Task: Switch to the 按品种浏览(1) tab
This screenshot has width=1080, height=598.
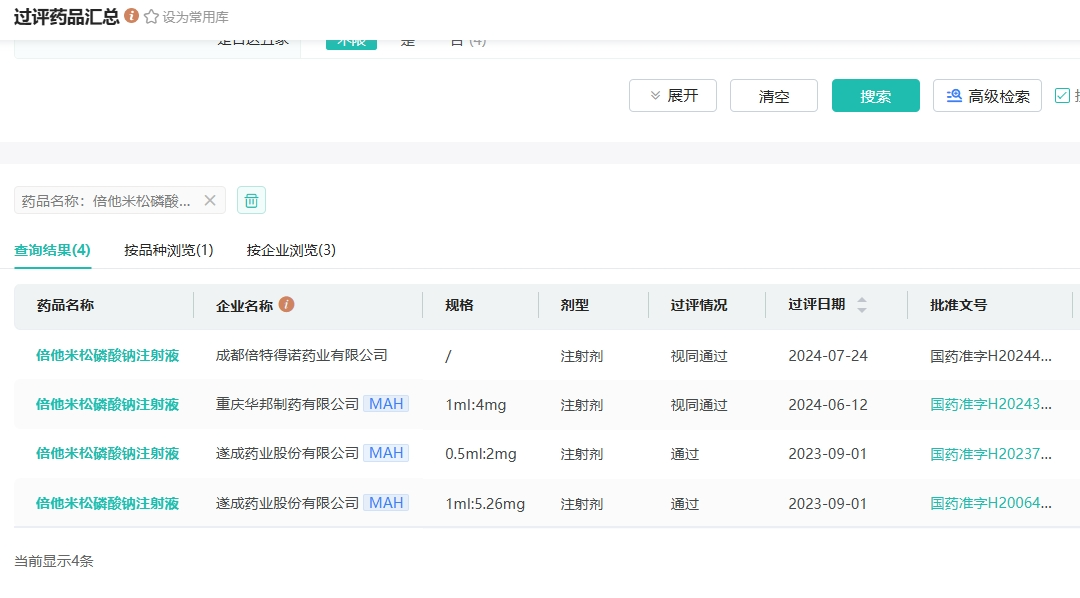Action: pyautogui.click(x=169, y=250)
